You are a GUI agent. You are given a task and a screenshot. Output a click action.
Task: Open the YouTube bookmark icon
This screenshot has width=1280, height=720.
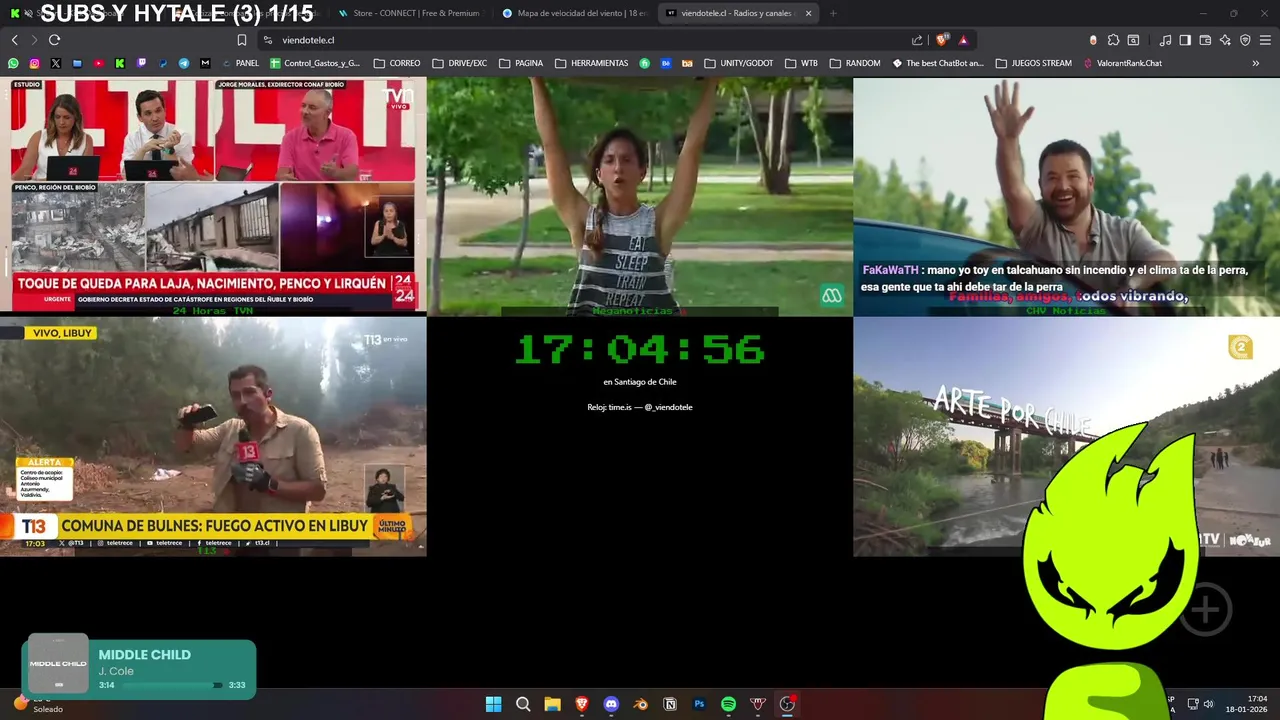[98, 63]
